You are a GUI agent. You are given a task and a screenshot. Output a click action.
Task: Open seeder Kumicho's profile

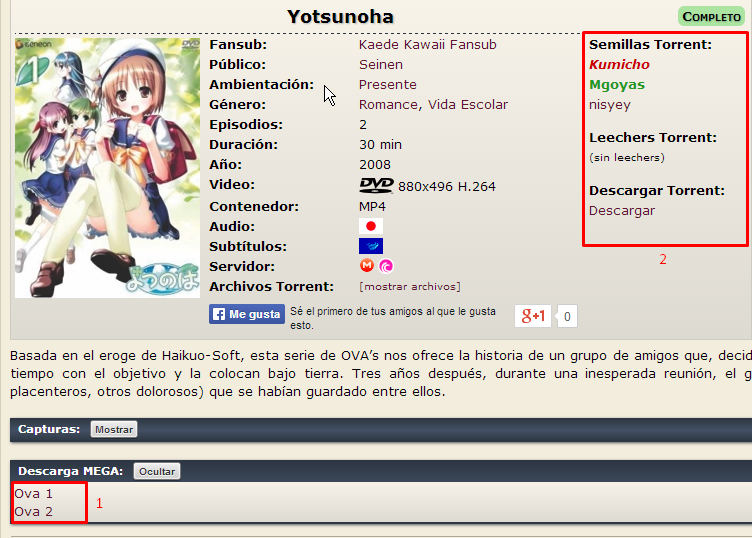click(619, 65)
